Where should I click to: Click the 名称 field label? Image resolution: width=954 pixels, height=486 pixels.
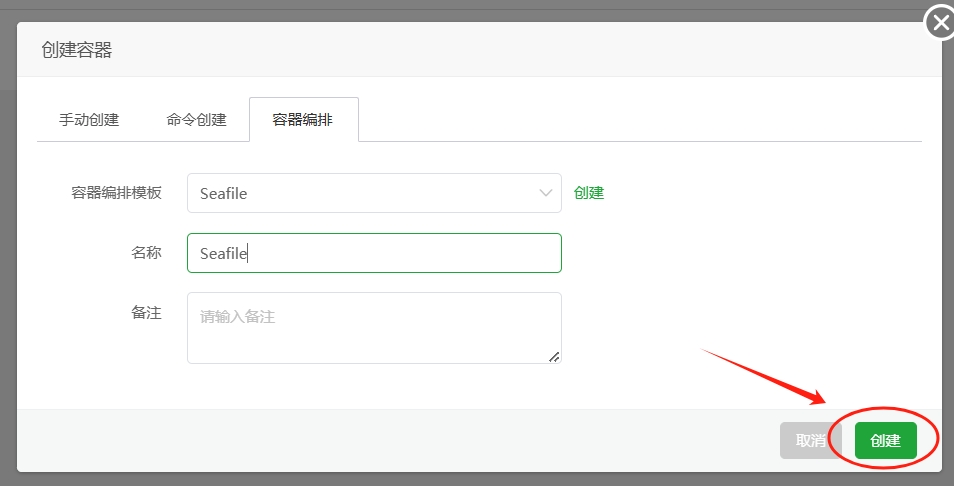(x=147, y=252)
